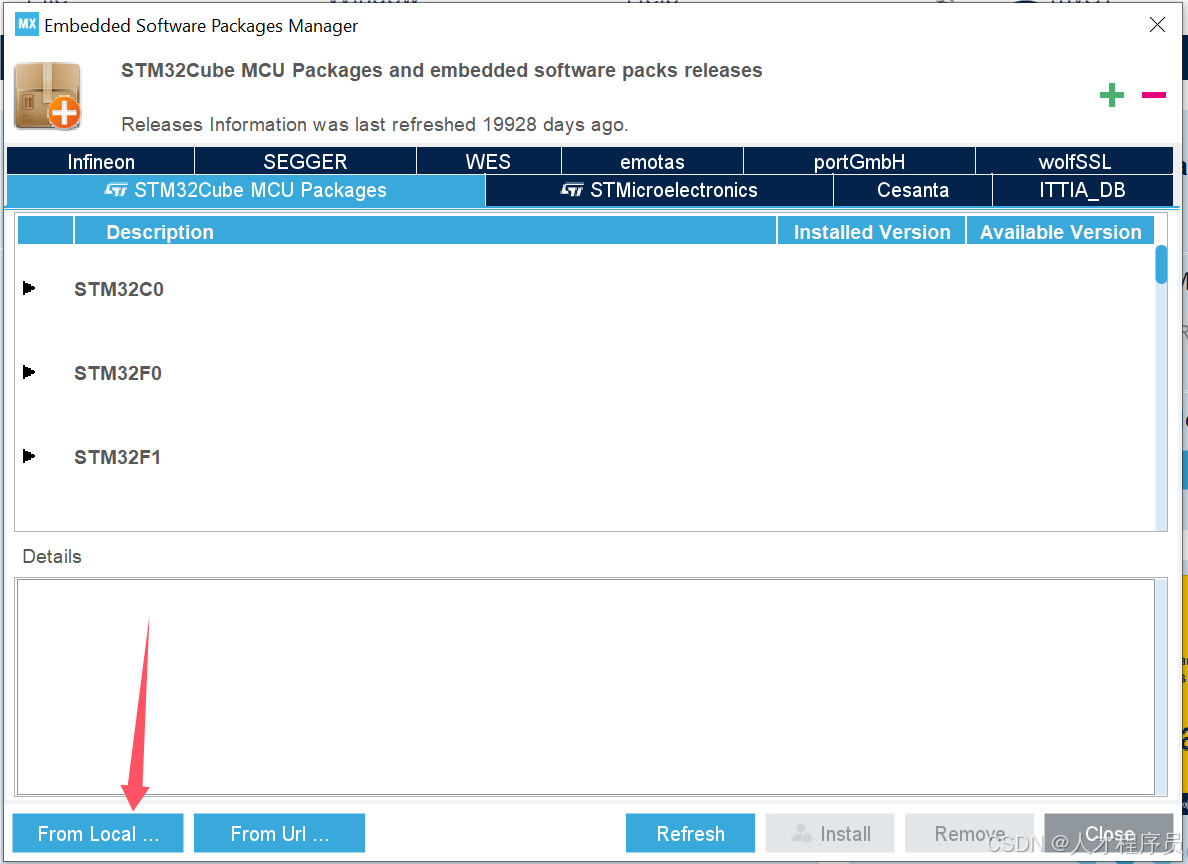
Task: Click the 'Releases Information was last refreshed' text
Action: [x=375, y=124]
